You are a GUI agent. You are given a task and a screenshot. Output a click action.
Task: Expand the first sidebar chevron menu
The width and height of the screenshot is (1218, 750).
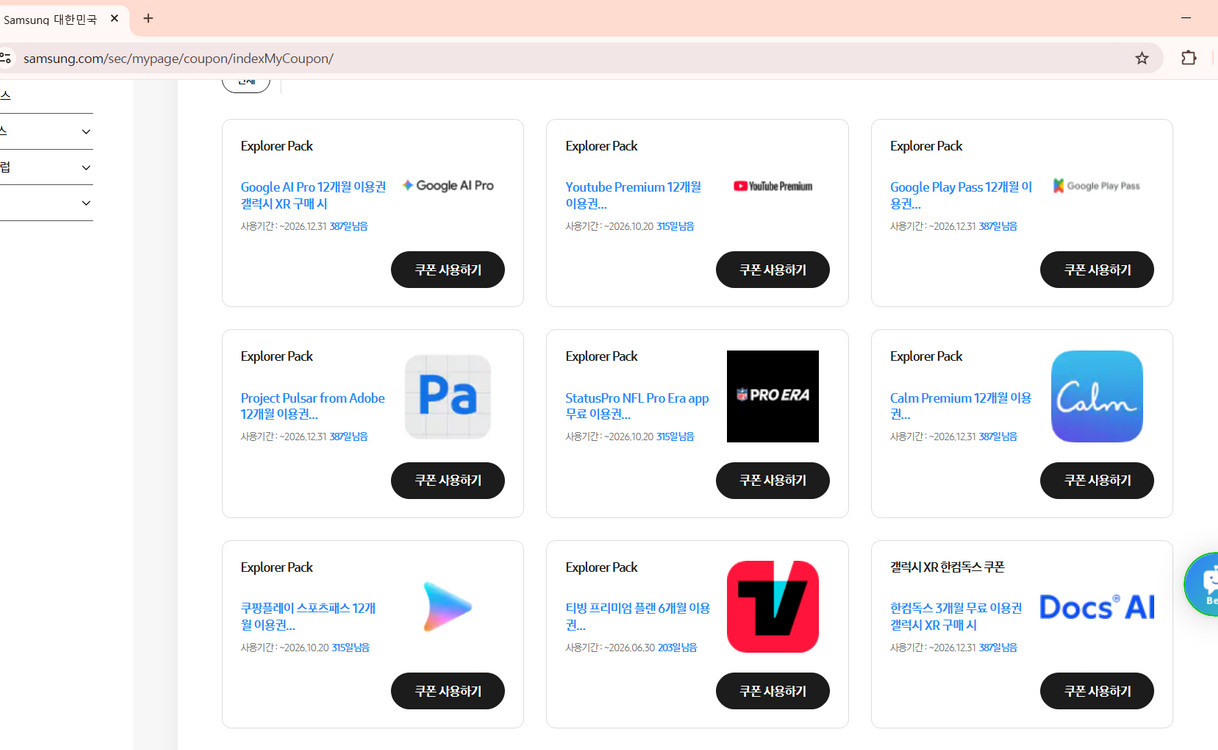[86, 132]
